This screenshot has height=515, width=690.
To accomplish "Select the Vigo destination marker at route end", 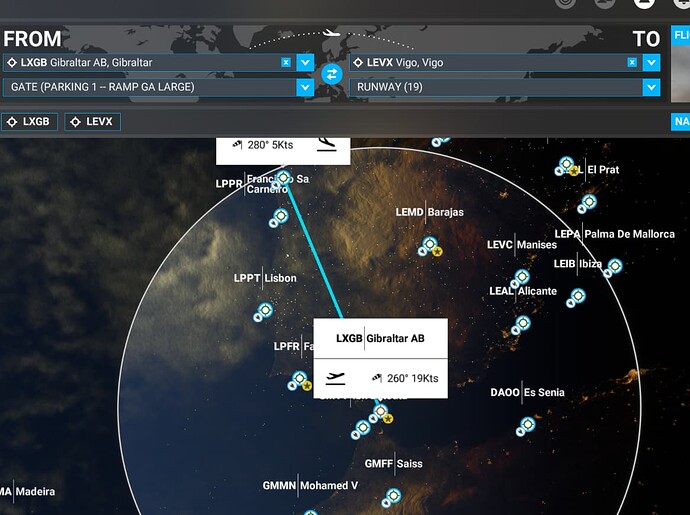I will point(284,178).
